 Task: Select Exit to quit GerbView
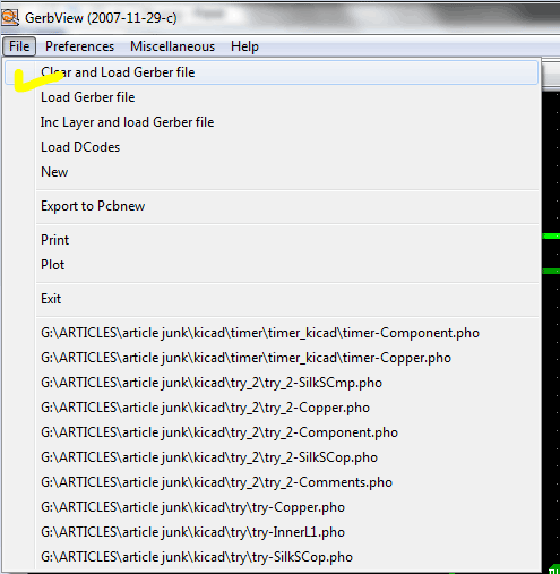click(272, 298)
